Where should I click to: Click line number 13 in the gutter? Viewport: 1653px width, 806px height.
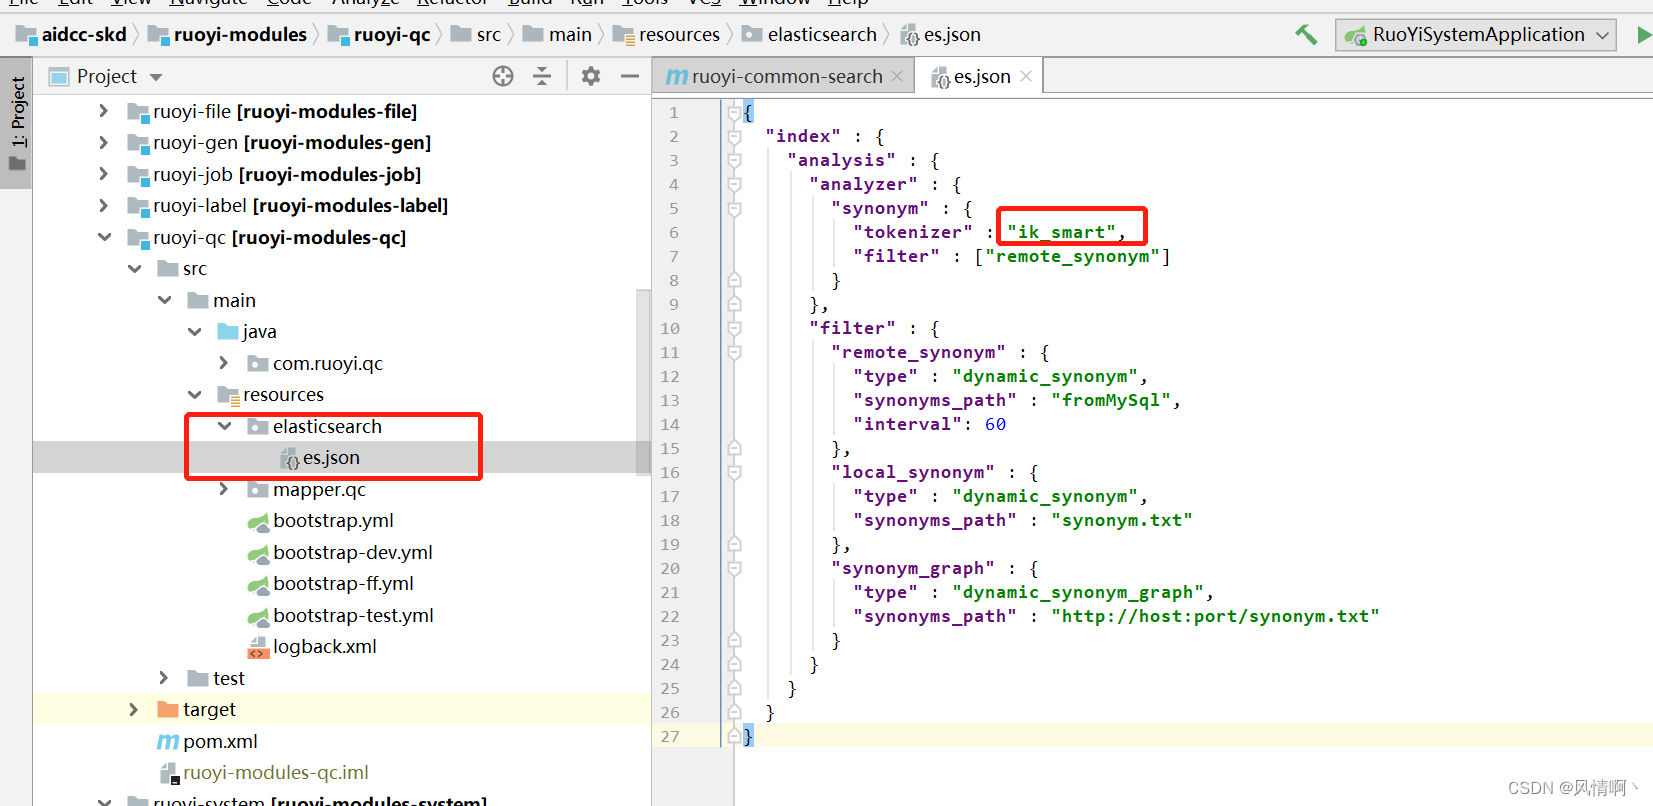tap(670, 400)
